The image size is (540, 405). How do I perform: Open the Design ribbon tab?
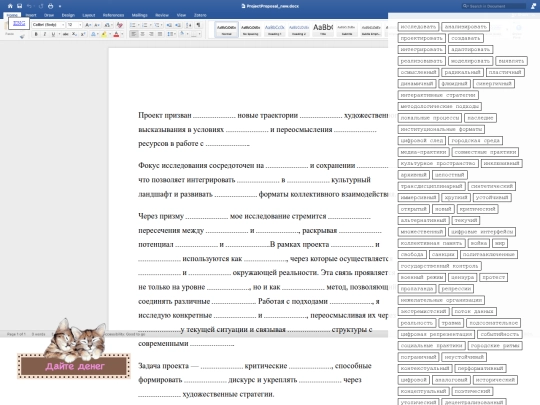pyautogui.click(x=68, y=15)
